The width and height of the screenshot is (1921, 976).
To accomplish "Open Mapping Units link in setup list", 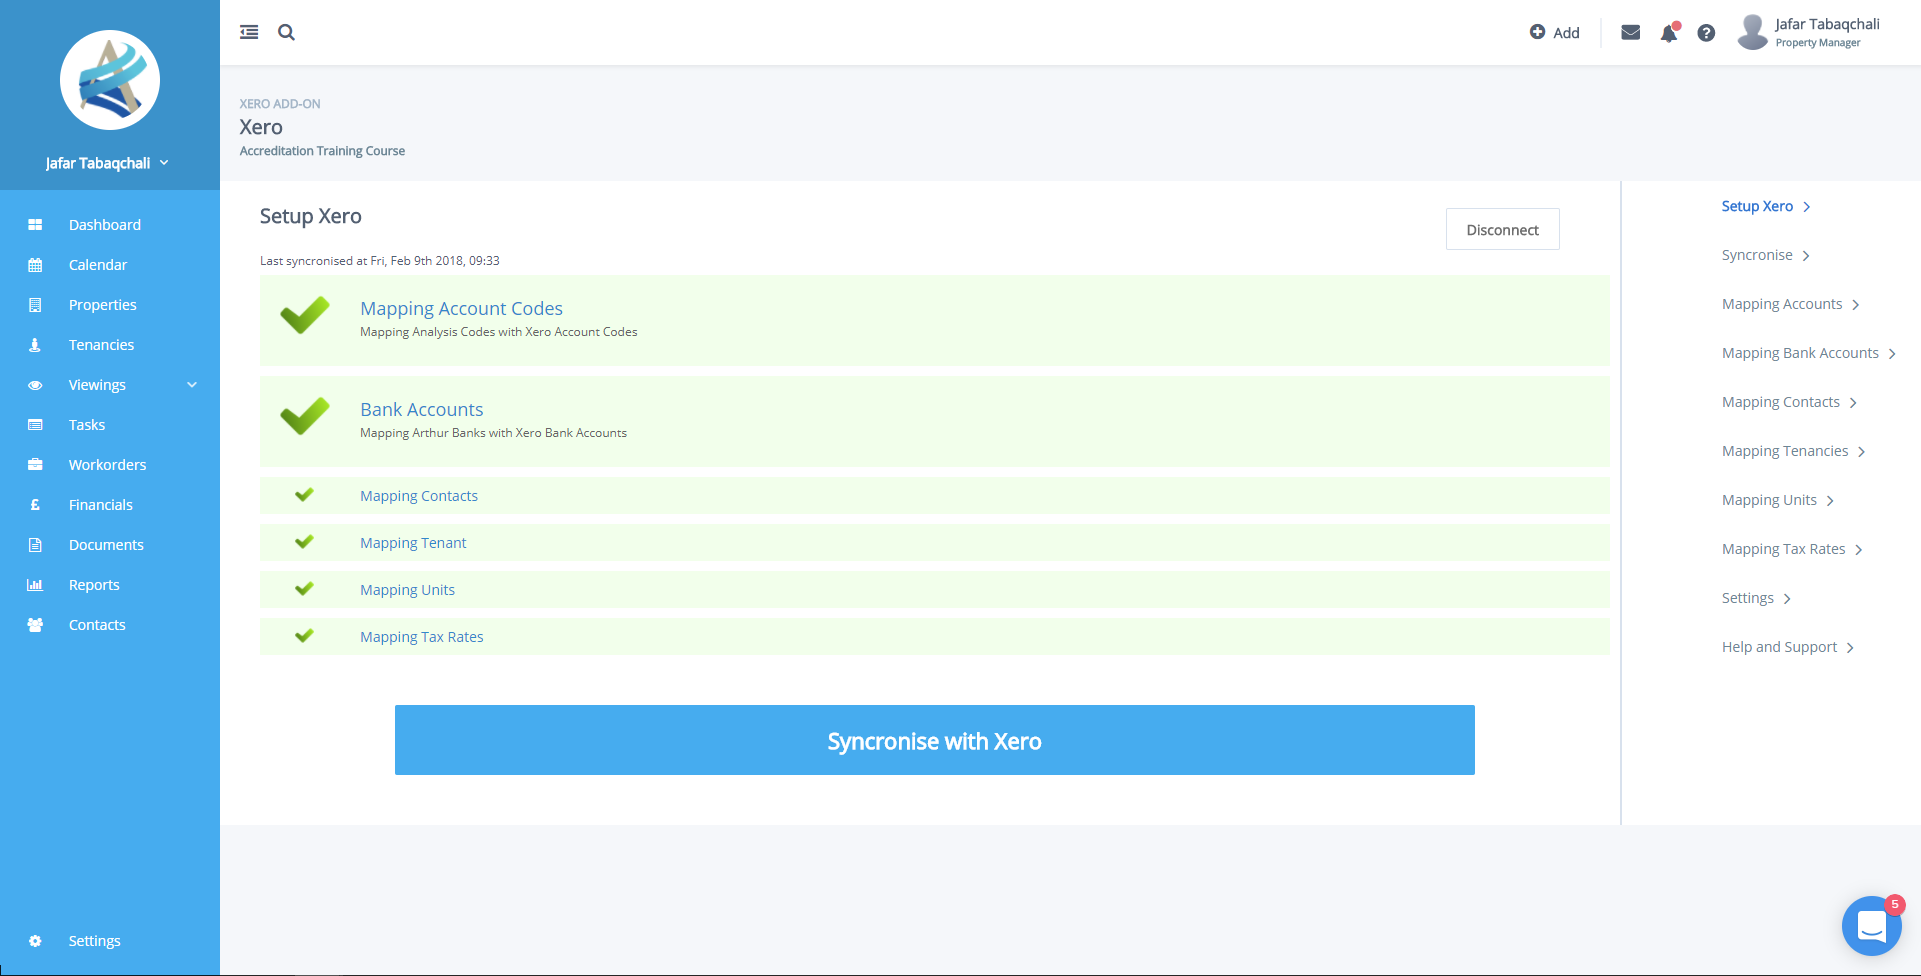I will click(407, 590).
